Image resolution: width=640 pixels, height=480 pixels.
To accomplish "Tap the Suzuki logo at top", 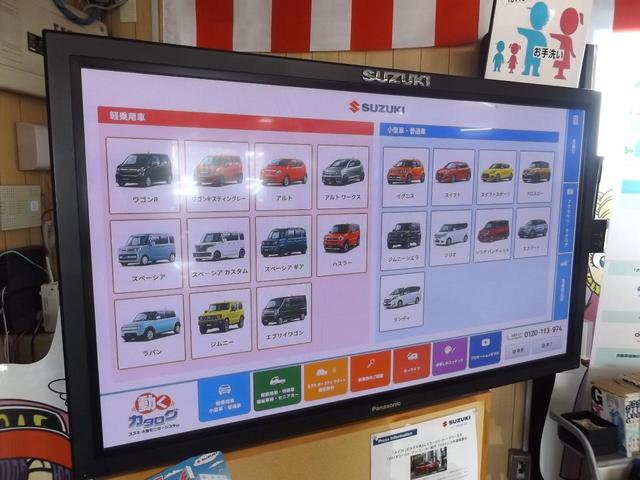I will 376,107.
